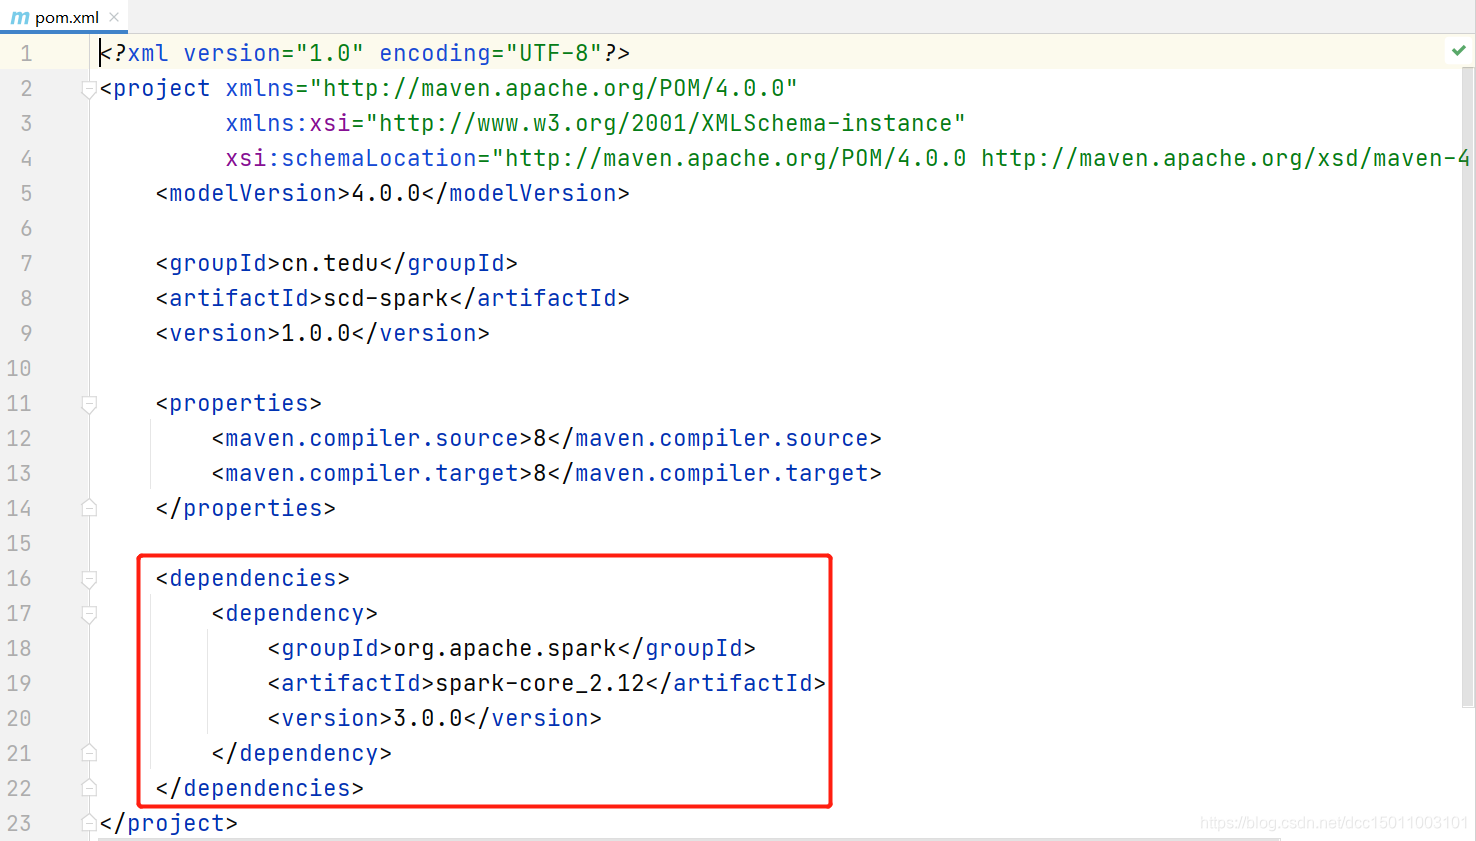1476x841 pixels.
Task: Click line number 1 in the gutter
Action: 26,54
